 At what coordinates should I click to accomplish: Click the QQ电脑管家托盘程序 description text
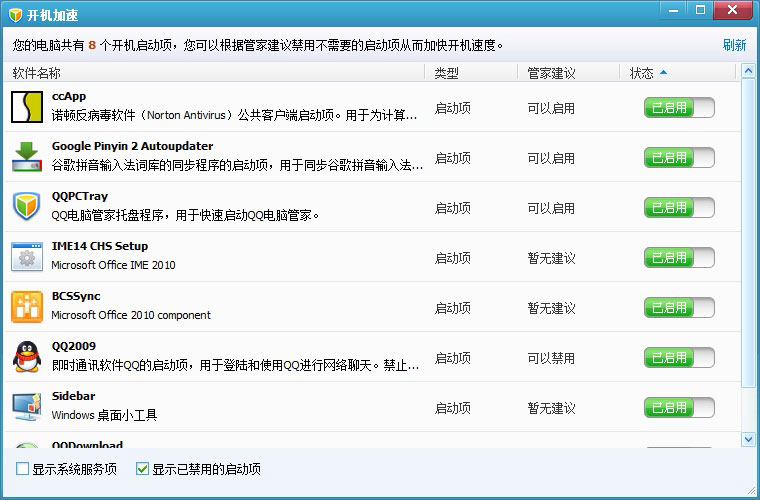(185, 215)
